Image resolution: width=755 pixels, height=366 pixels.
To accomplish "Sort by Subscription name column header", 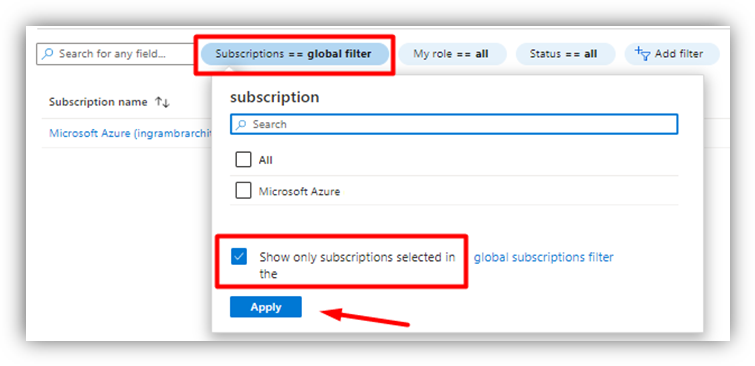I will 98,102.
